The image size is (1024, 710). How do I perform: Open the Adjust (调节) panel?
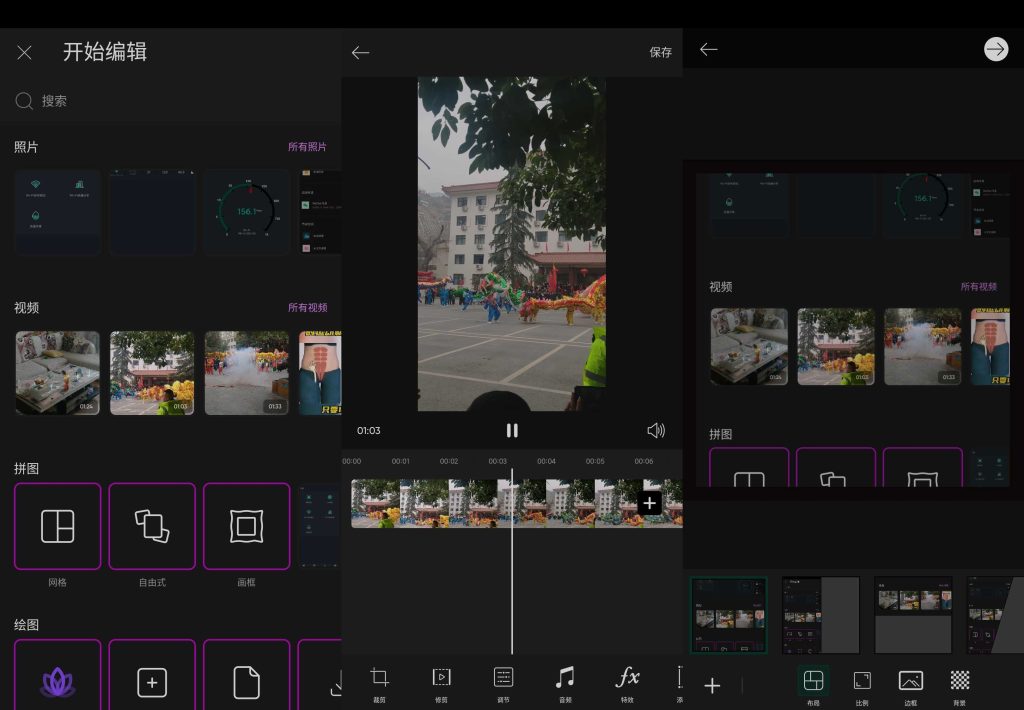pyautogui.click(x=501, y=683)
